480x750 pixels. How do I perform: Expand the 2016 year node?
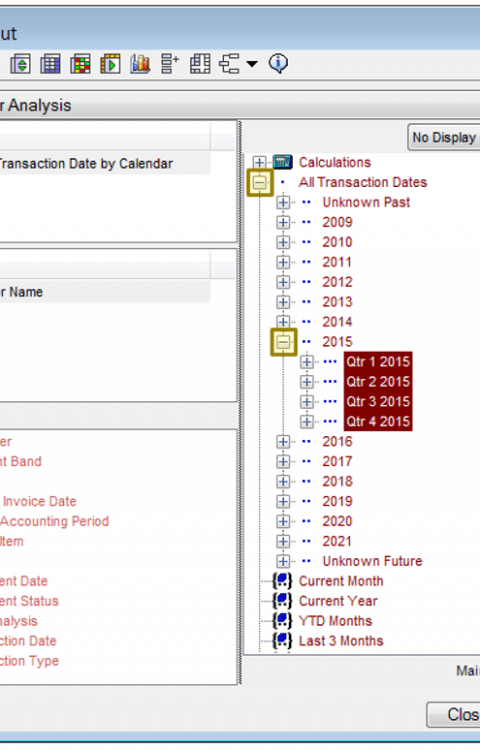click(x=283, y=441)
